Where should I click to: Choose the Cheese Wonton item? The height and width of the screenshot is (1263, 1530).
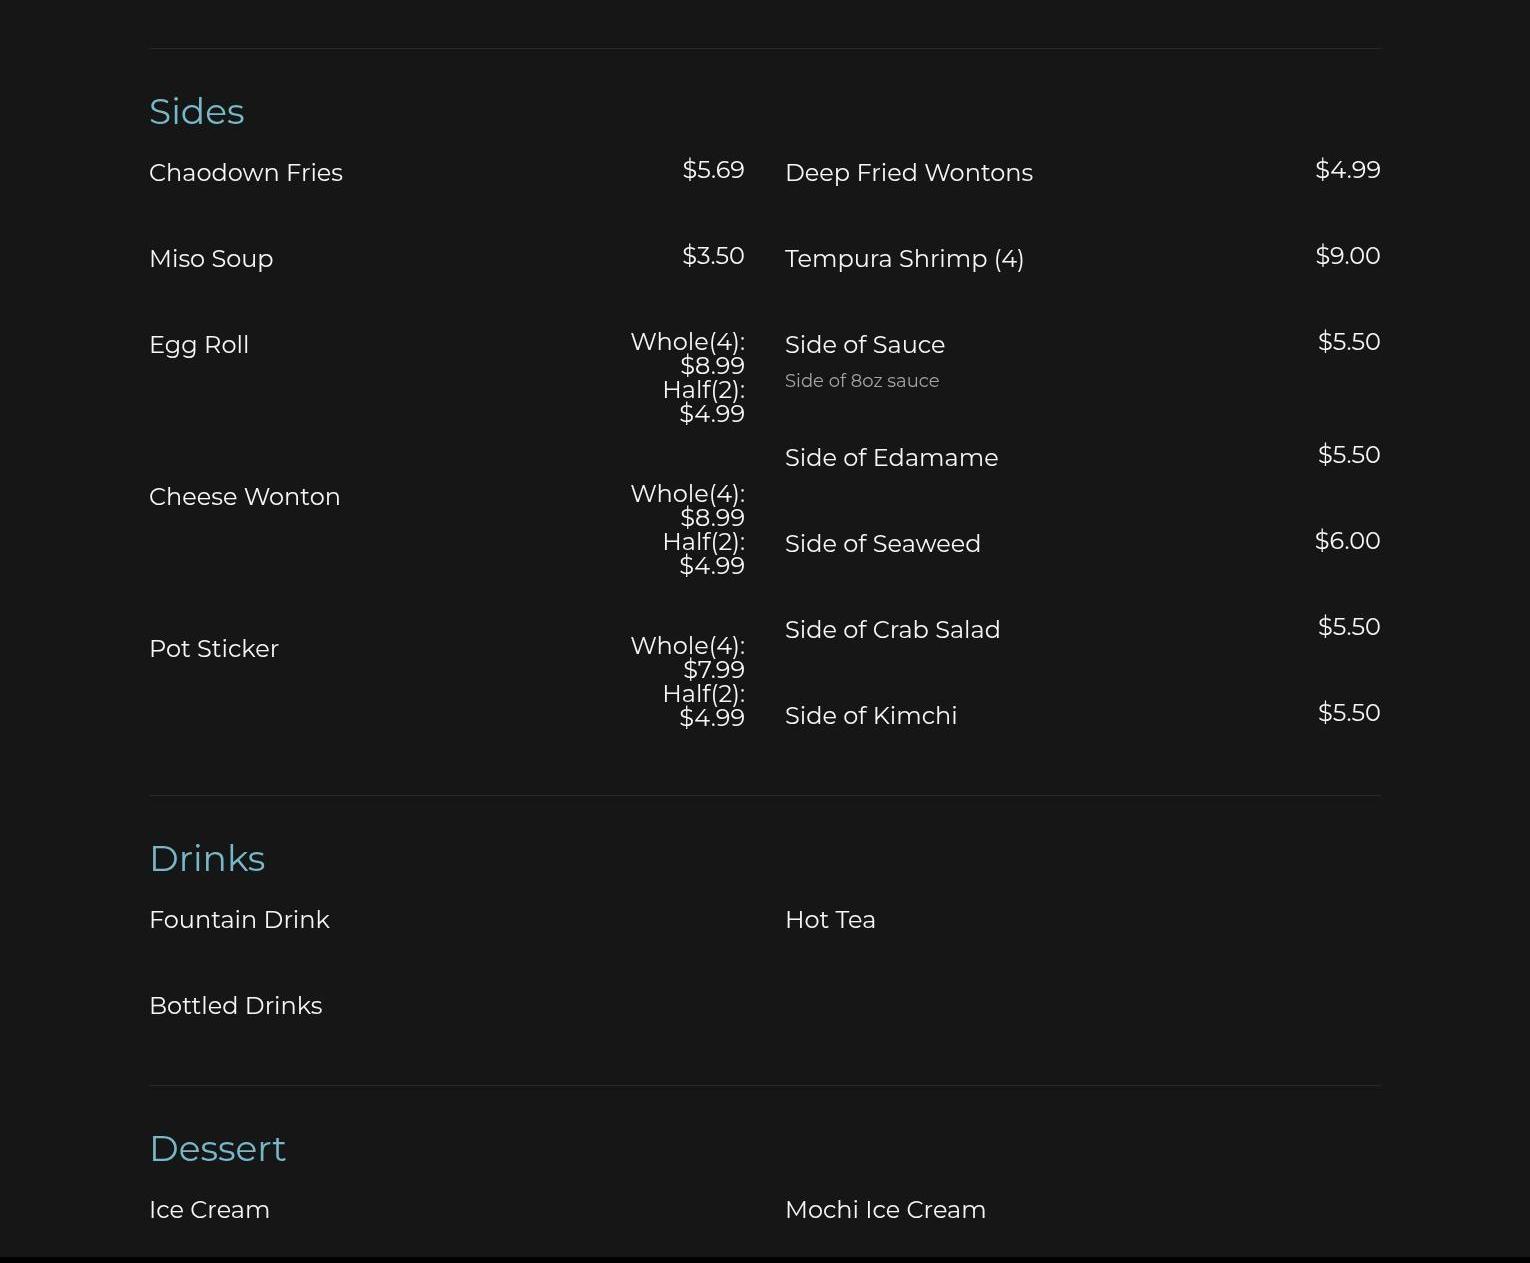[244, 497]
